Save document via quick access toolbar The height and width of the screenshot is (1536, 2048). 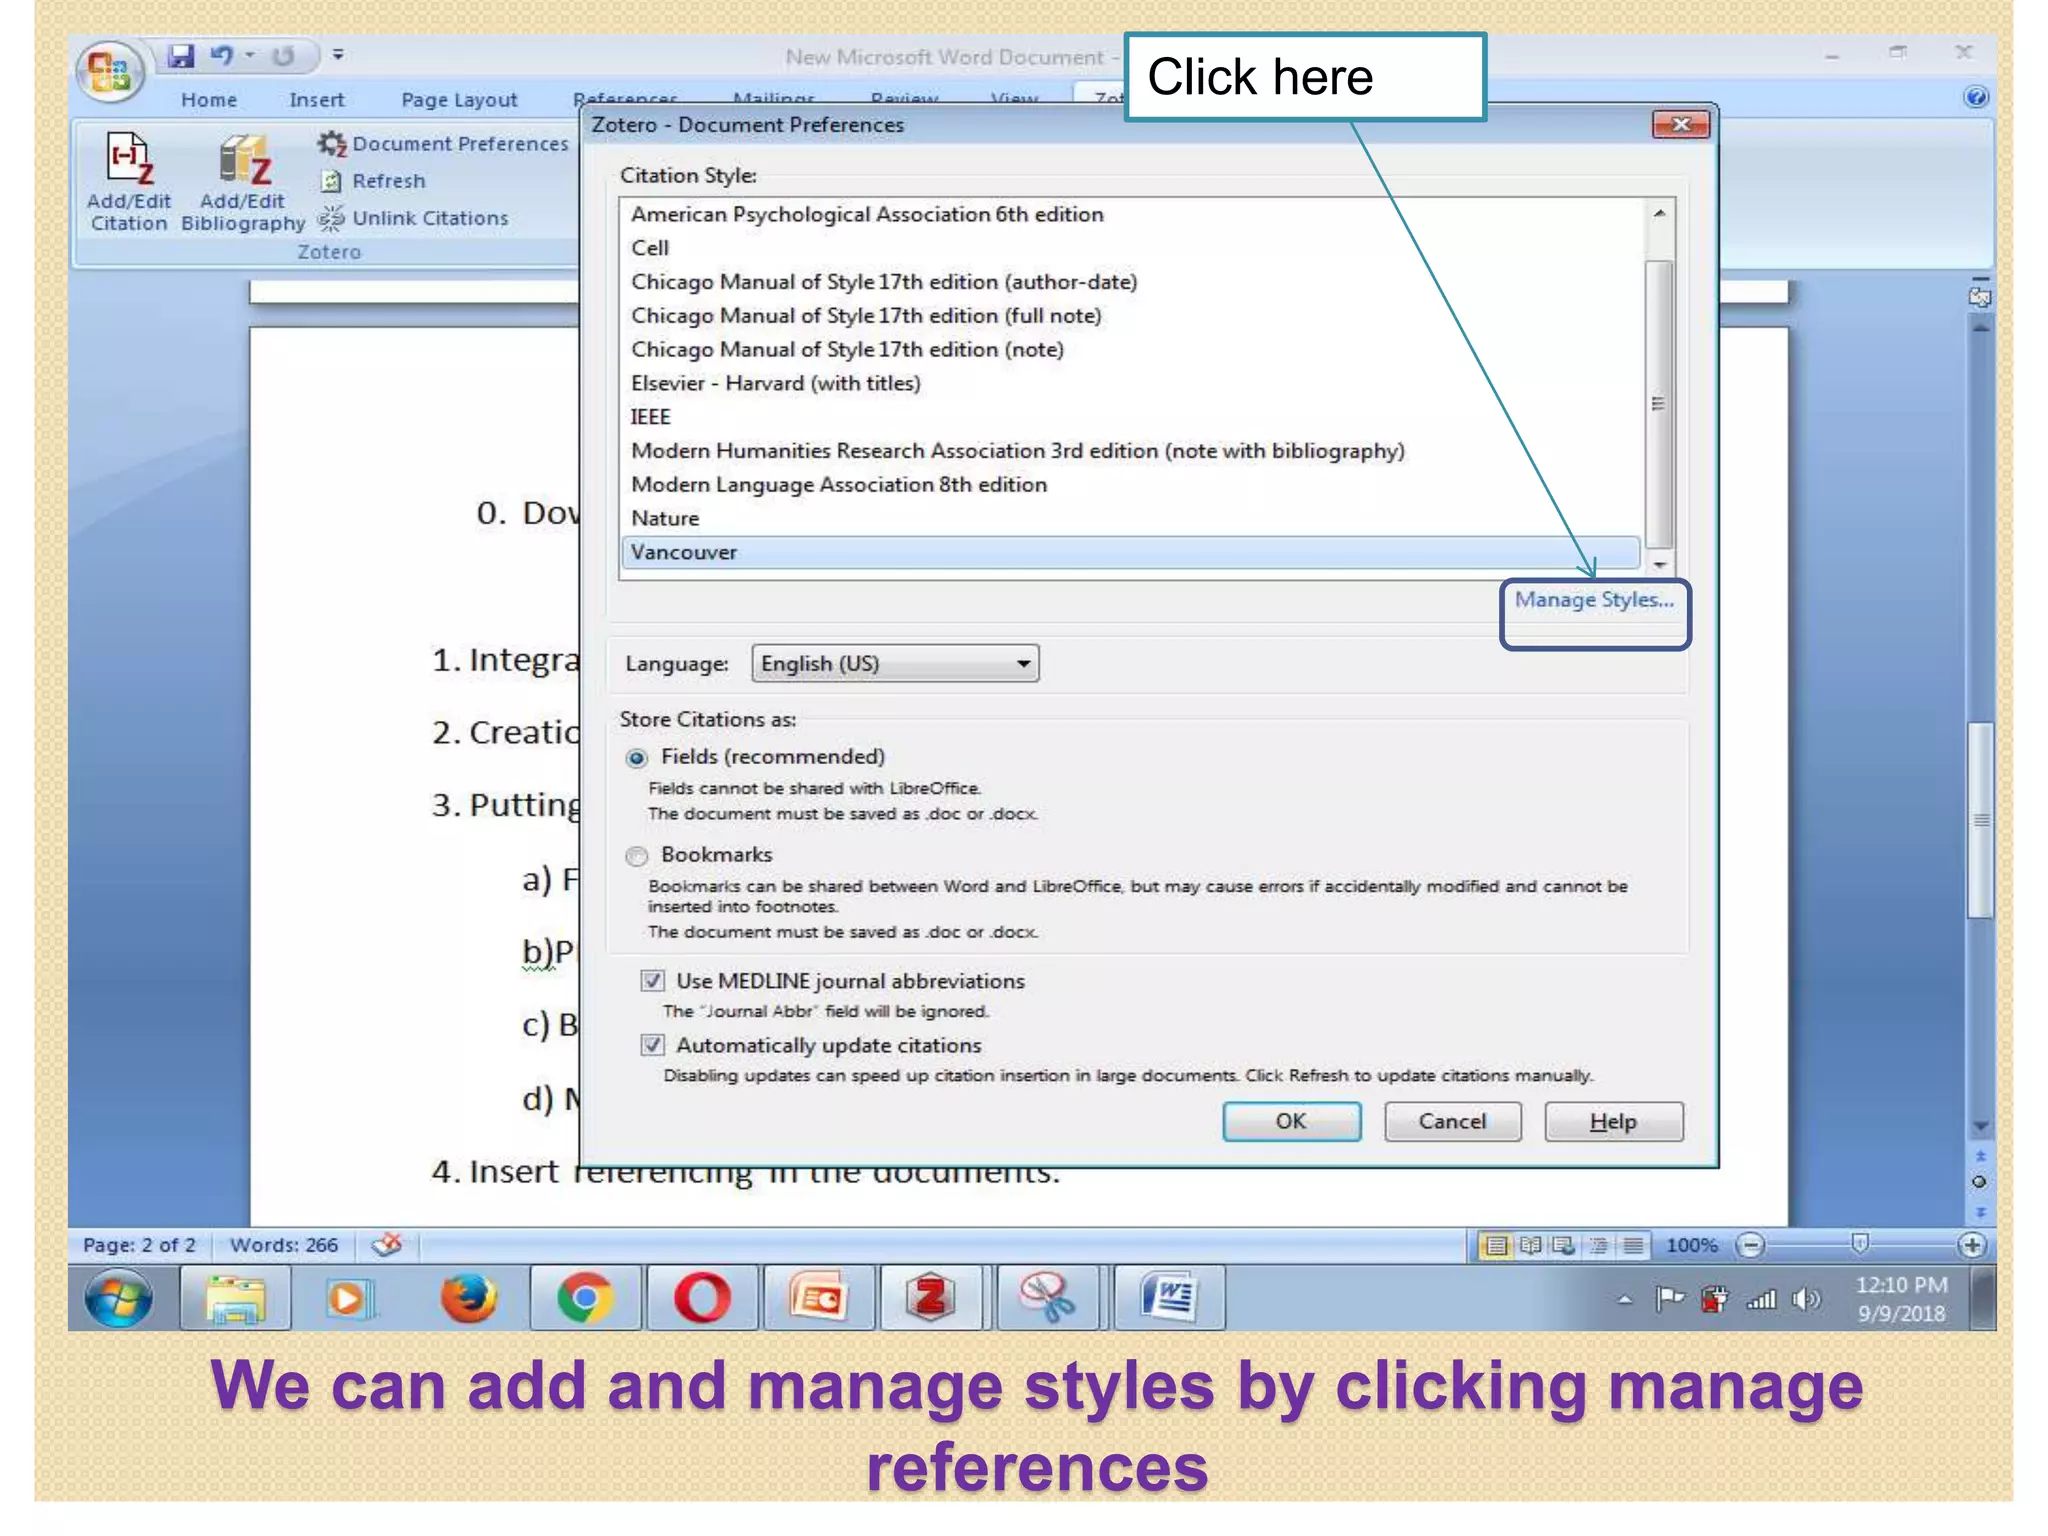pos(180,56)
